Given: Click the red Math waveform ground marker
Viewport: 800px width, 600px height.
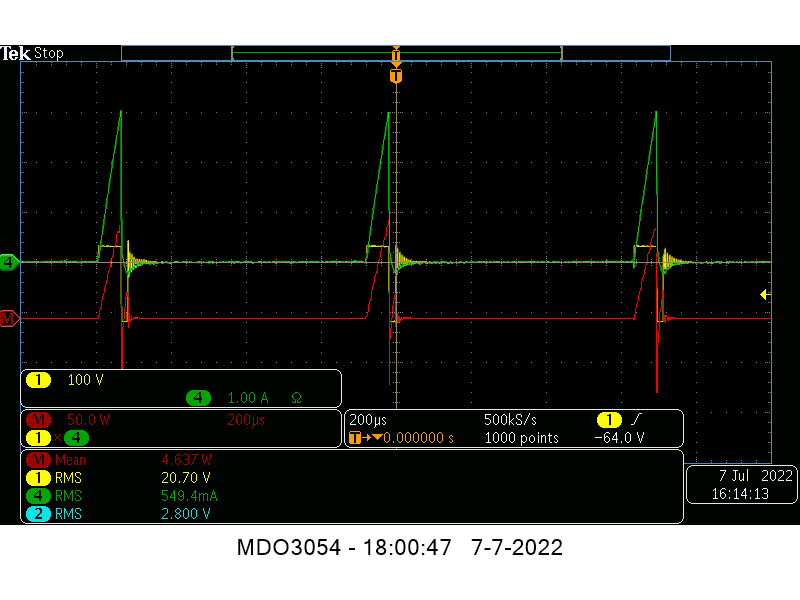Looking at the screenshot, I should coord(9,319).
